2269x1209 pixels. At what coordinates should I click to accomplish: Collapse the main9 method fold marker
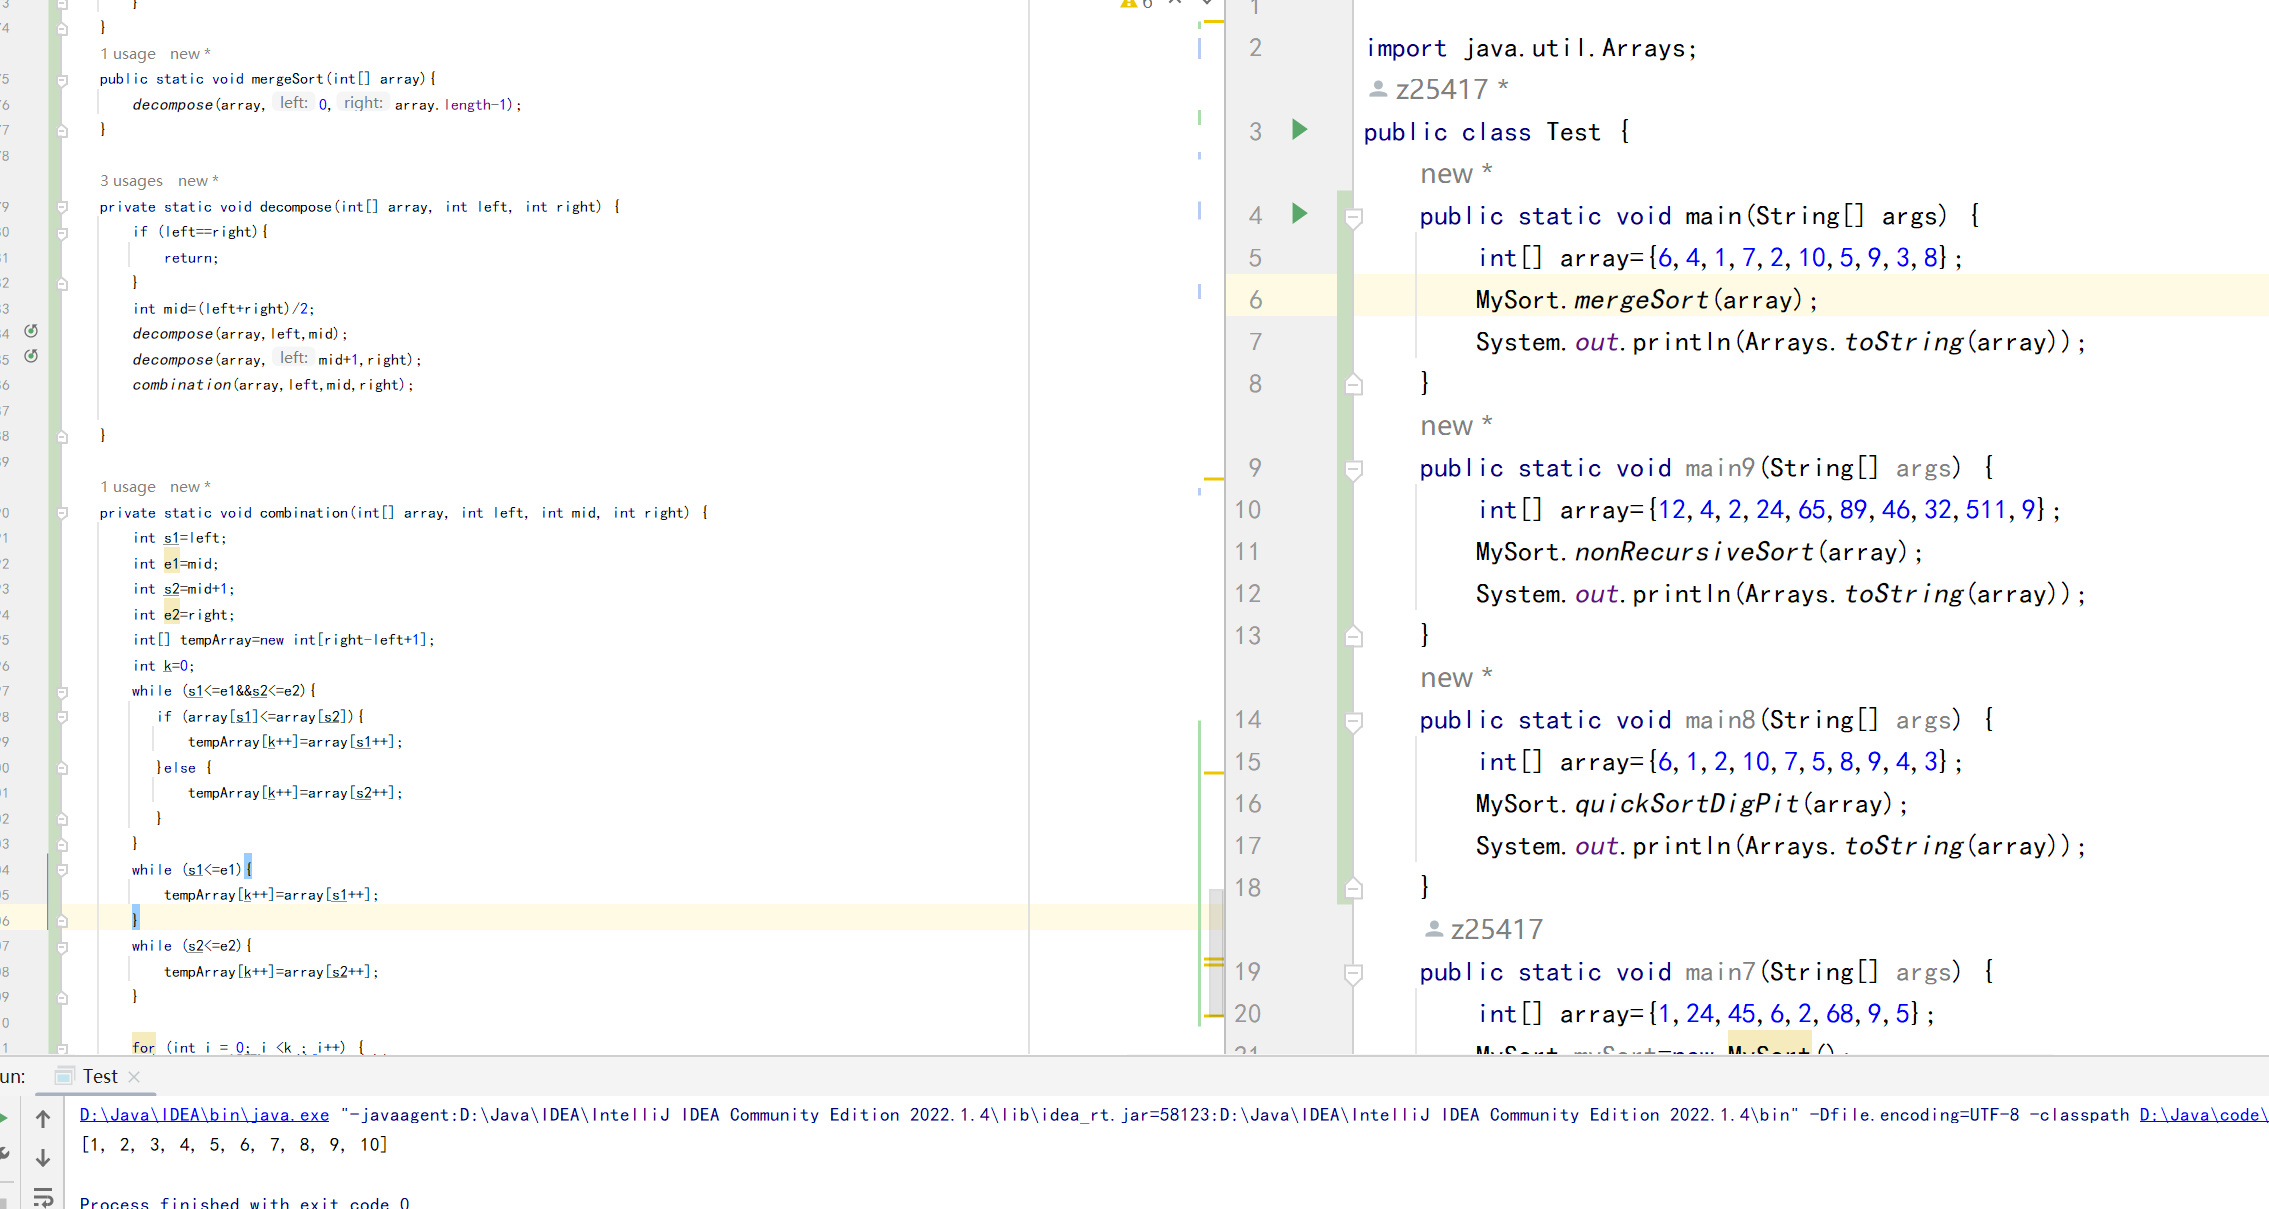1353,468
